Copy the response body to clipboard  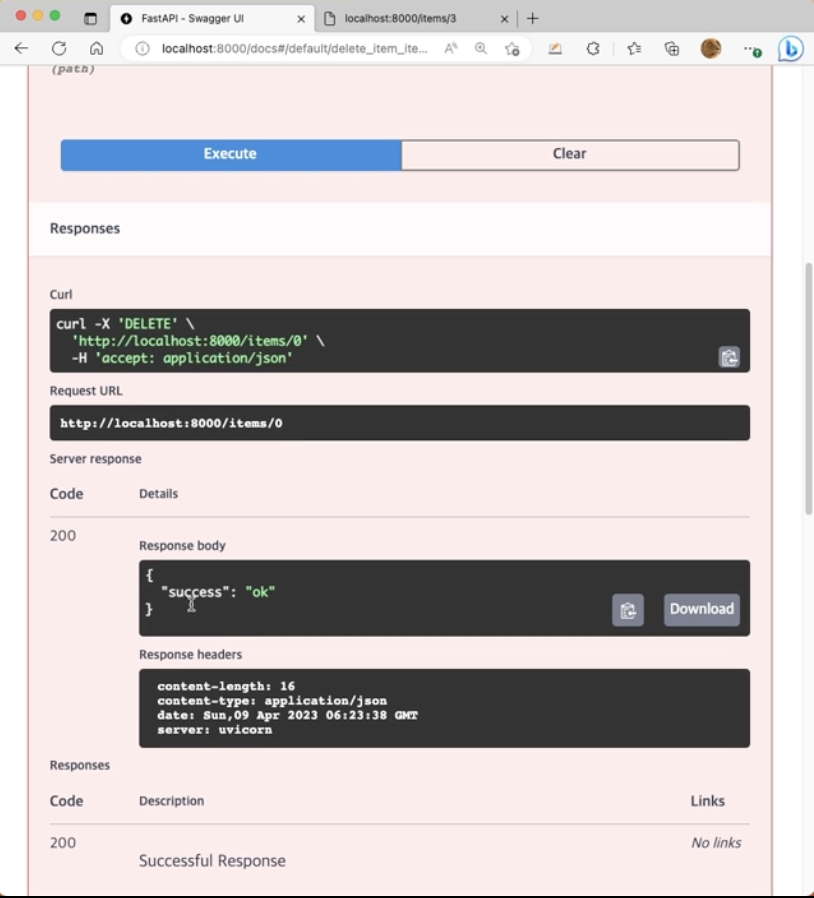point(628,610)
